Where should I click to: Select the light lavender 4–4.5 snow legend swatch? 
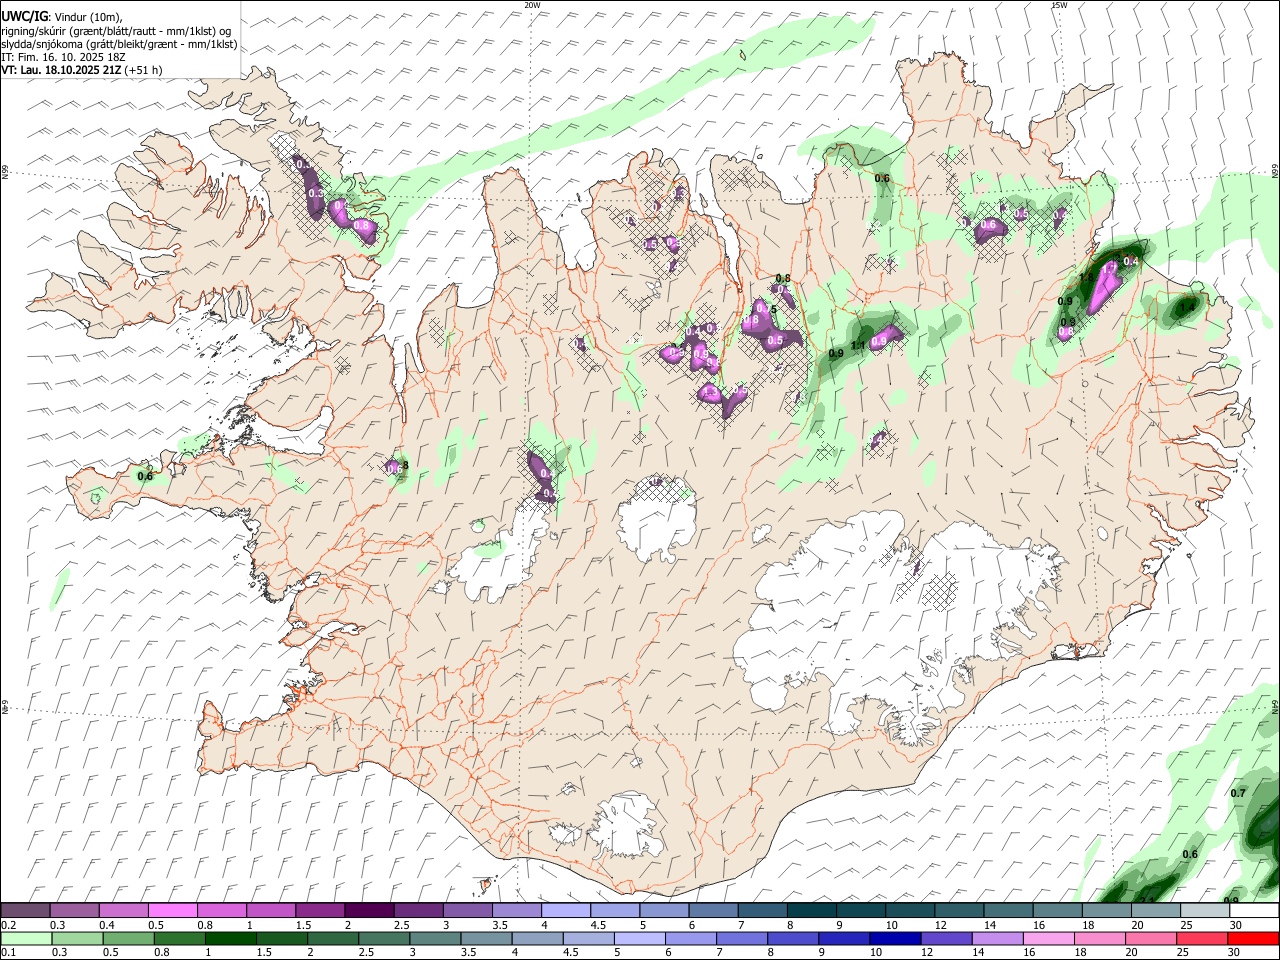pyautogui.click(x=566, y=911)
